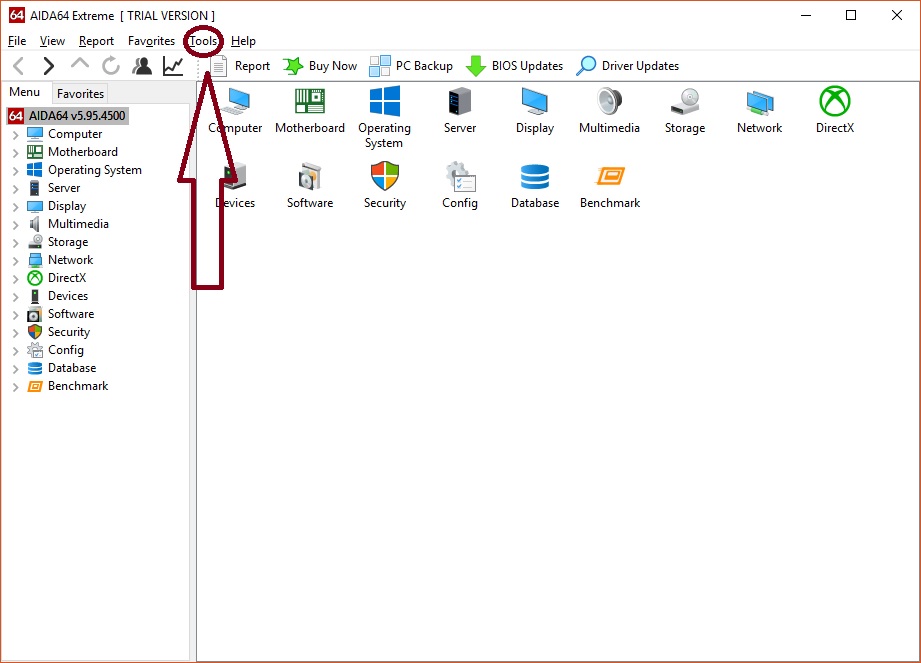Open the Tools menu
Viewport: 921px width, 663px height.
pyautogui.click(x=203, y=41)
